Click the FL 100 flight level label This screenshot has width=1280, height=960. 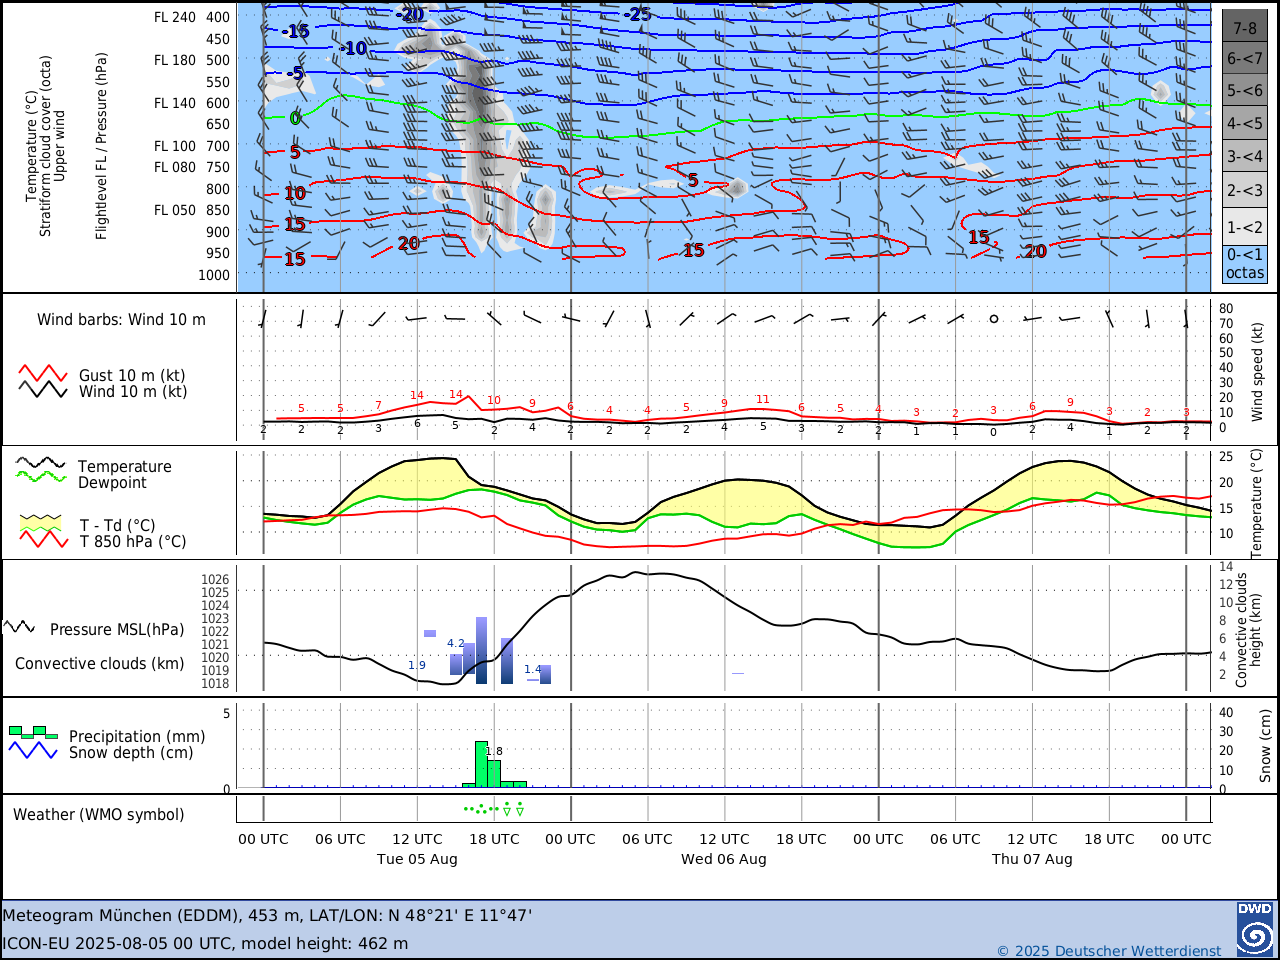175,146
